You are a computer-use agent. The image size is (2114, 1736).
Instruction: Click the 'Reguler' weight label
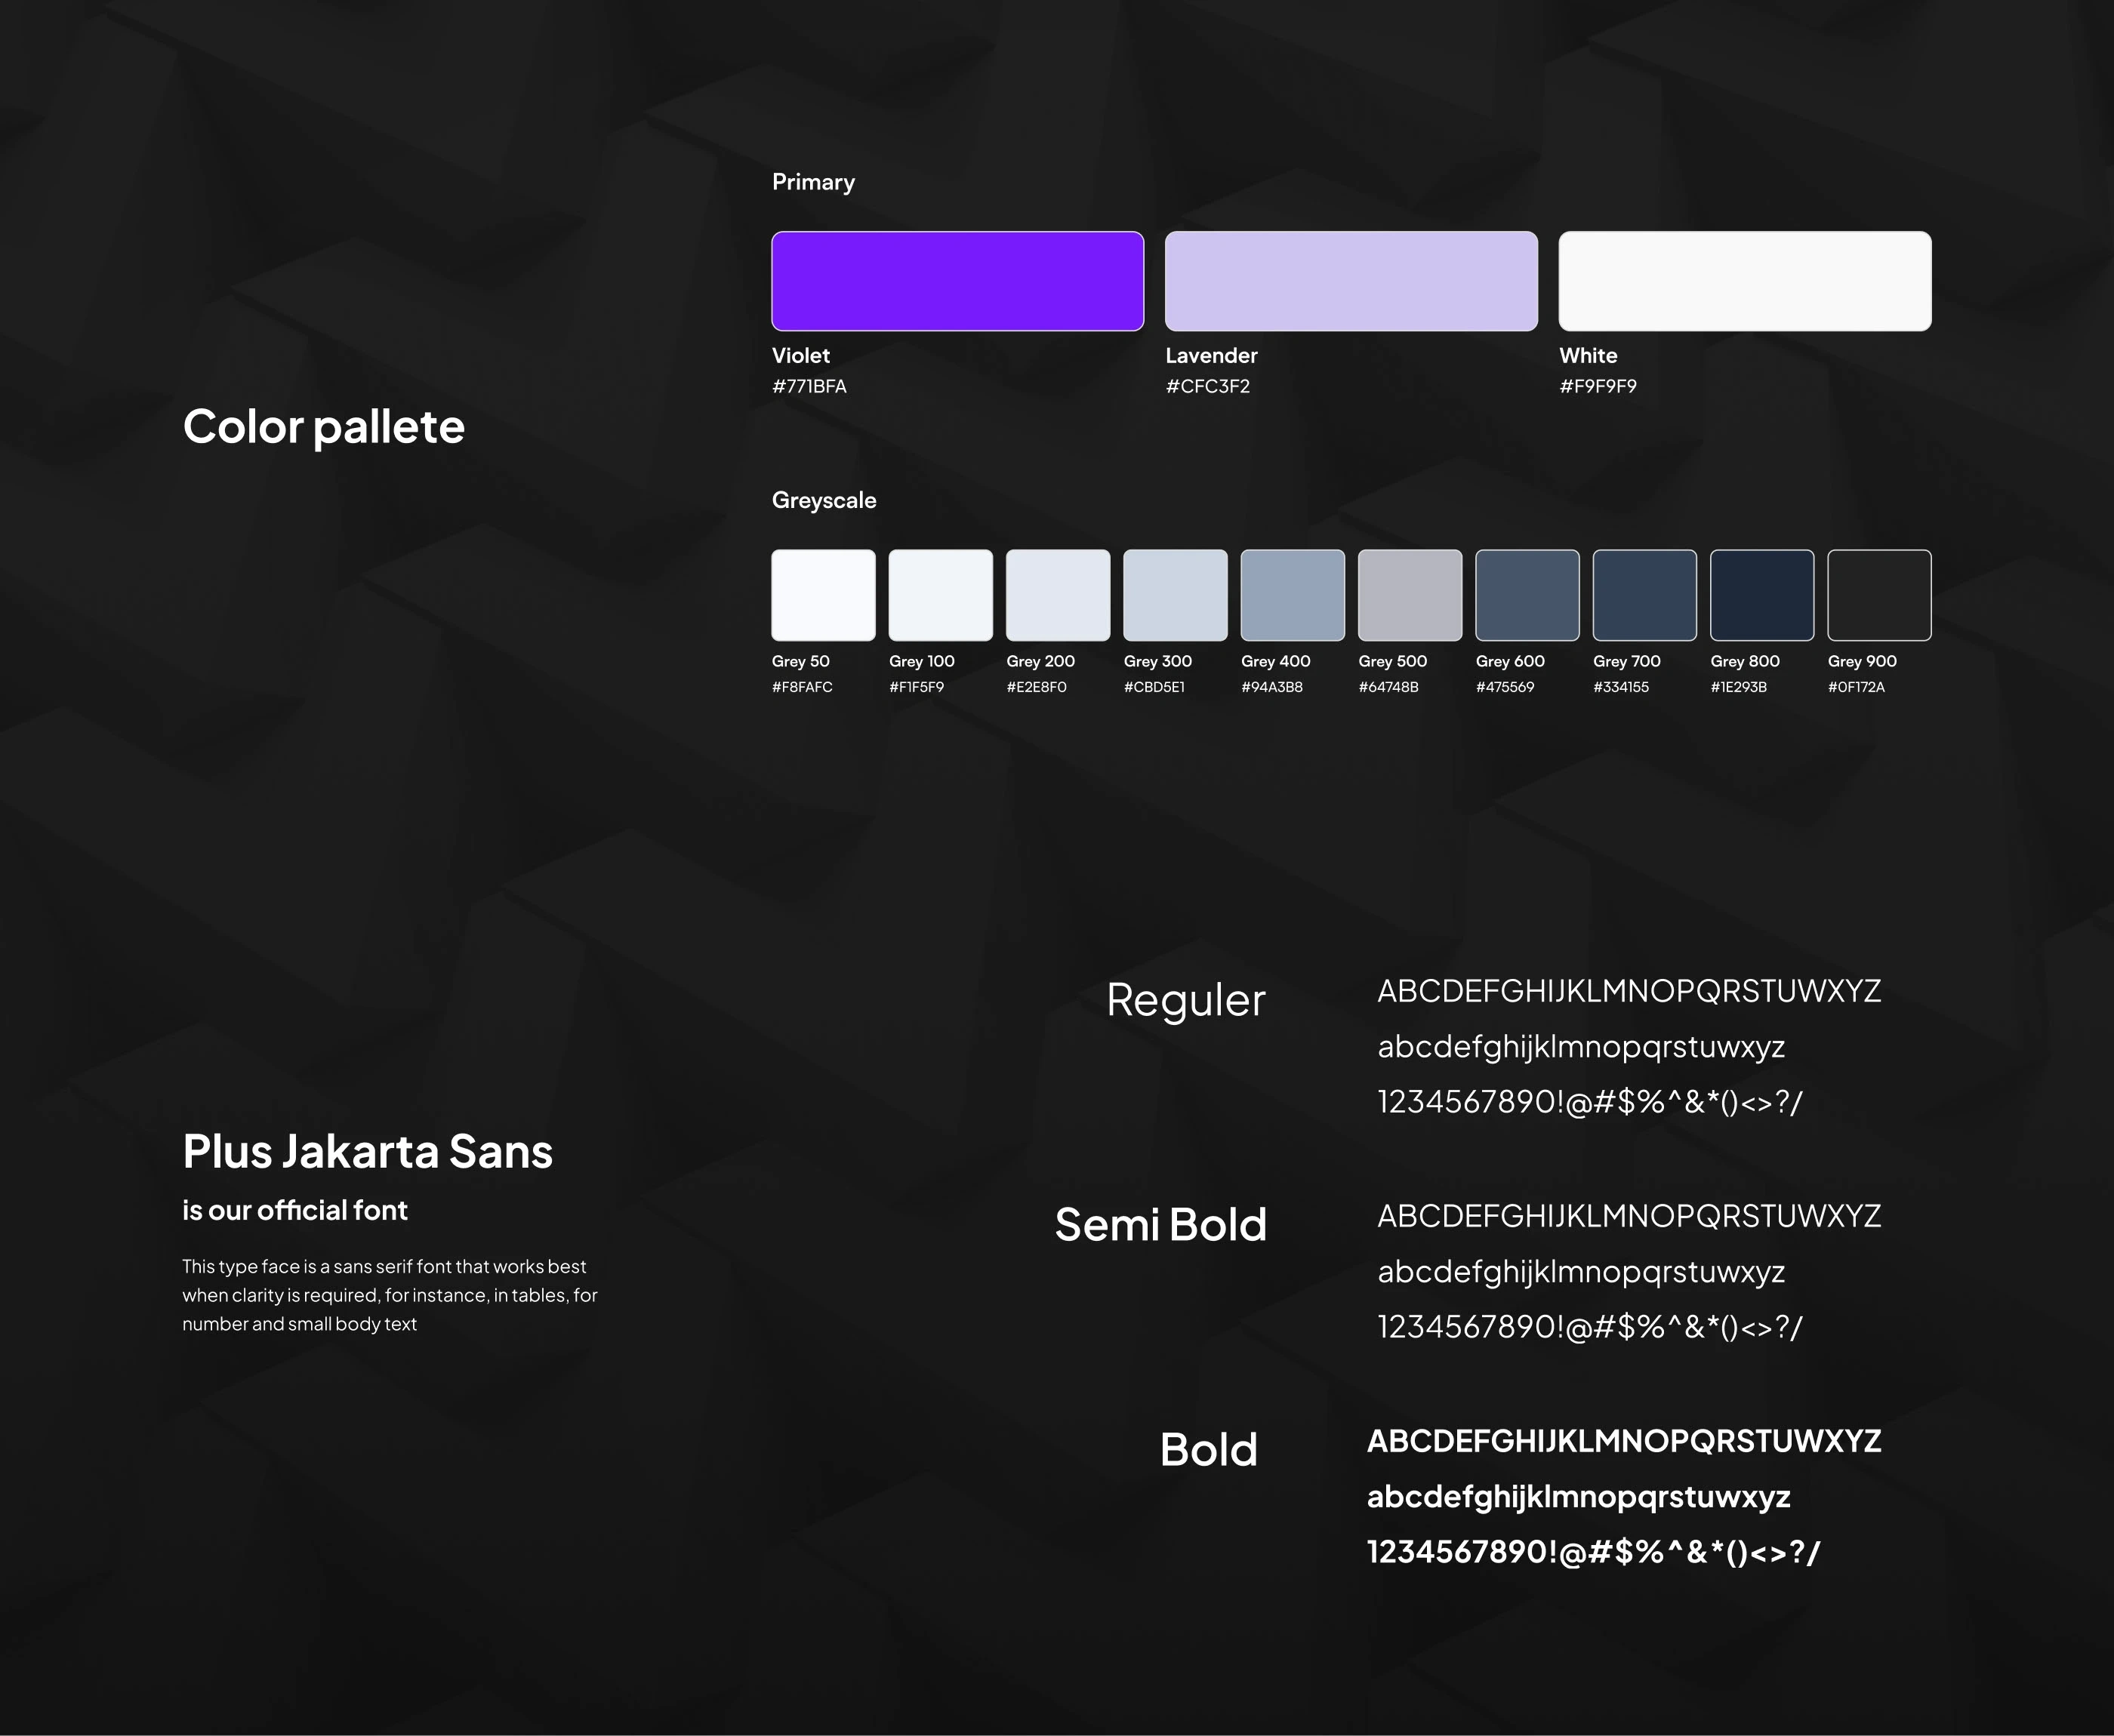[x=1186, y=1001]
